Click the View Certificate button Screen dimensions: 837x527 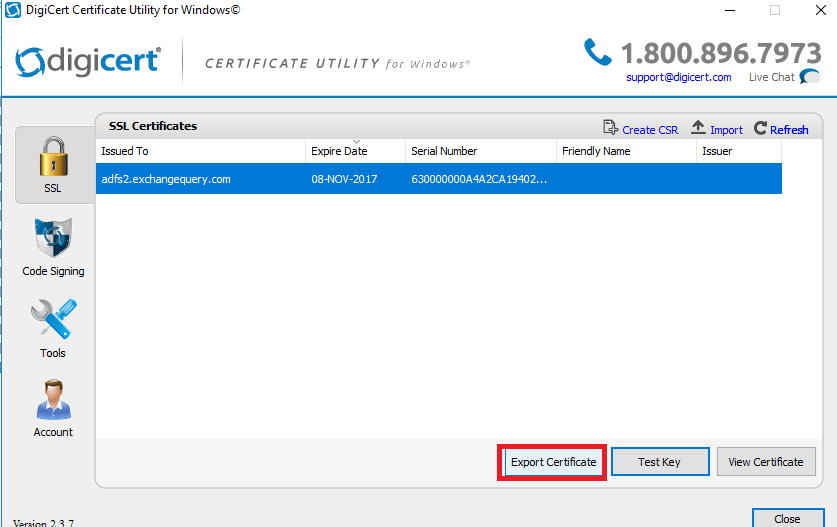point(765,462)
